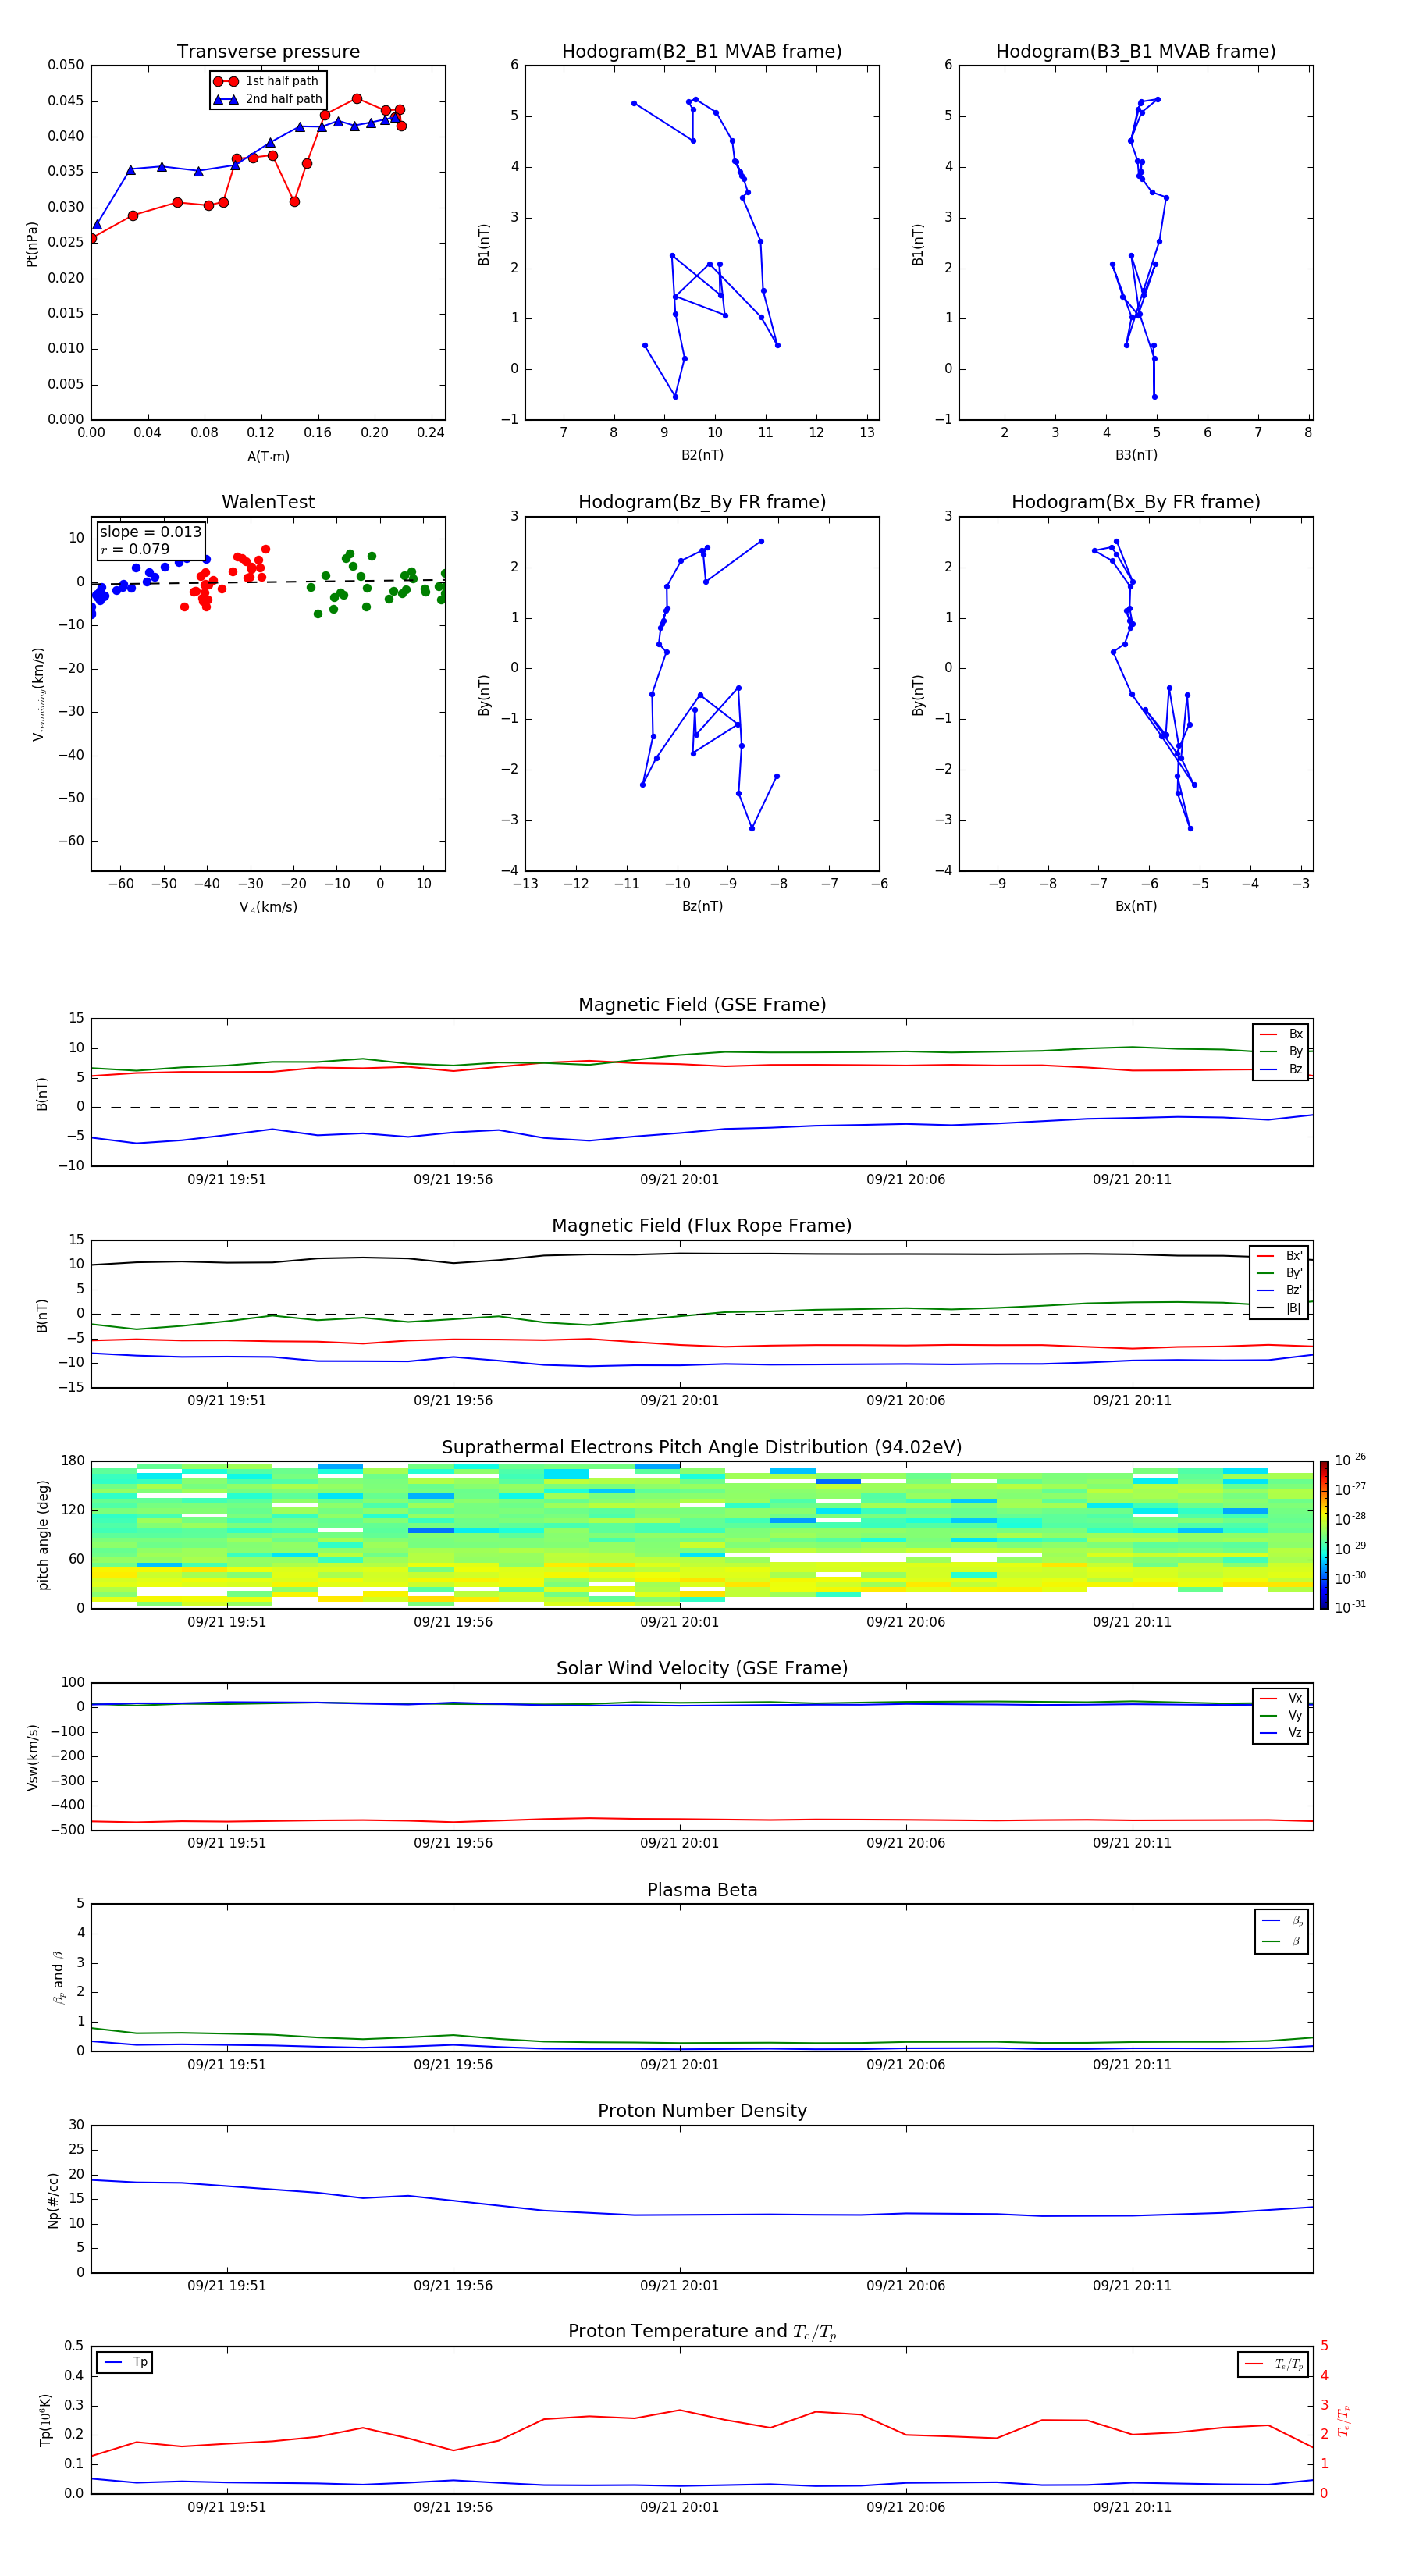Click 'Hodogram(Bx_By FR frame)' title
This screenshot has height=2576, width=1405.
[1136, 502]
